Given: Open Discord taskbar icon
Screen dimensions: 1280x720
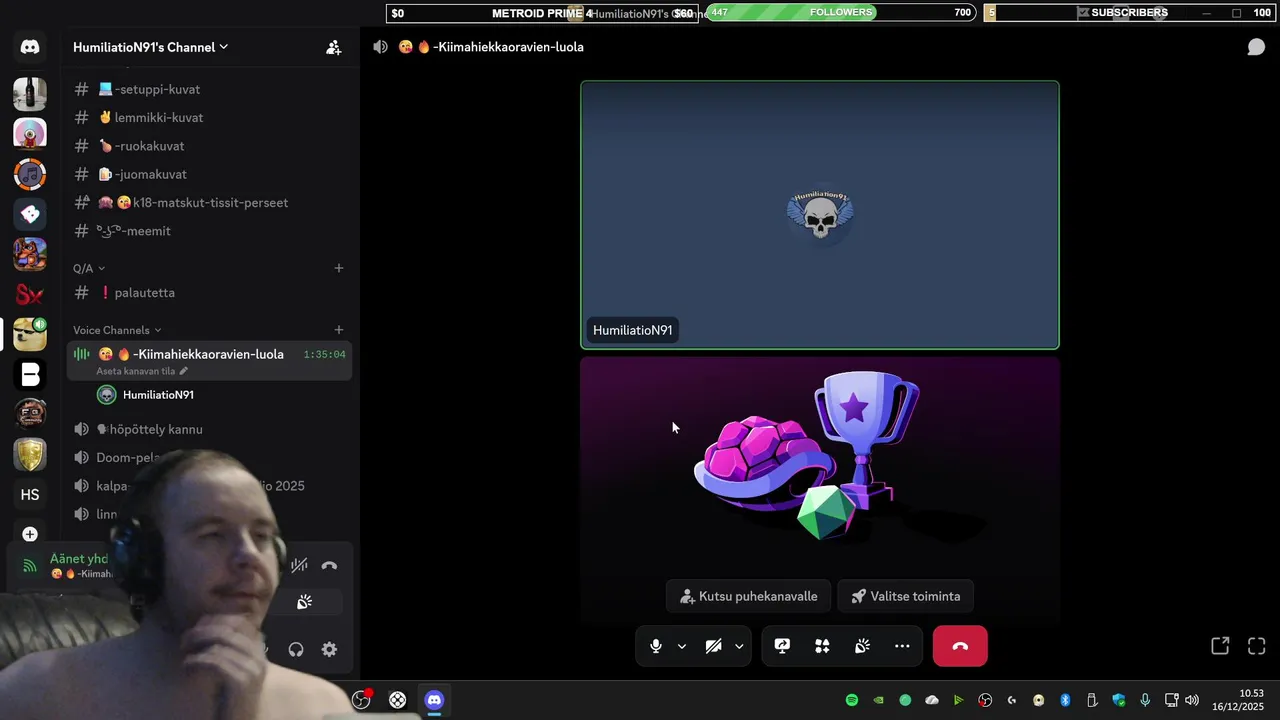Looking at the screenshot, I should [x=434, y=700].
